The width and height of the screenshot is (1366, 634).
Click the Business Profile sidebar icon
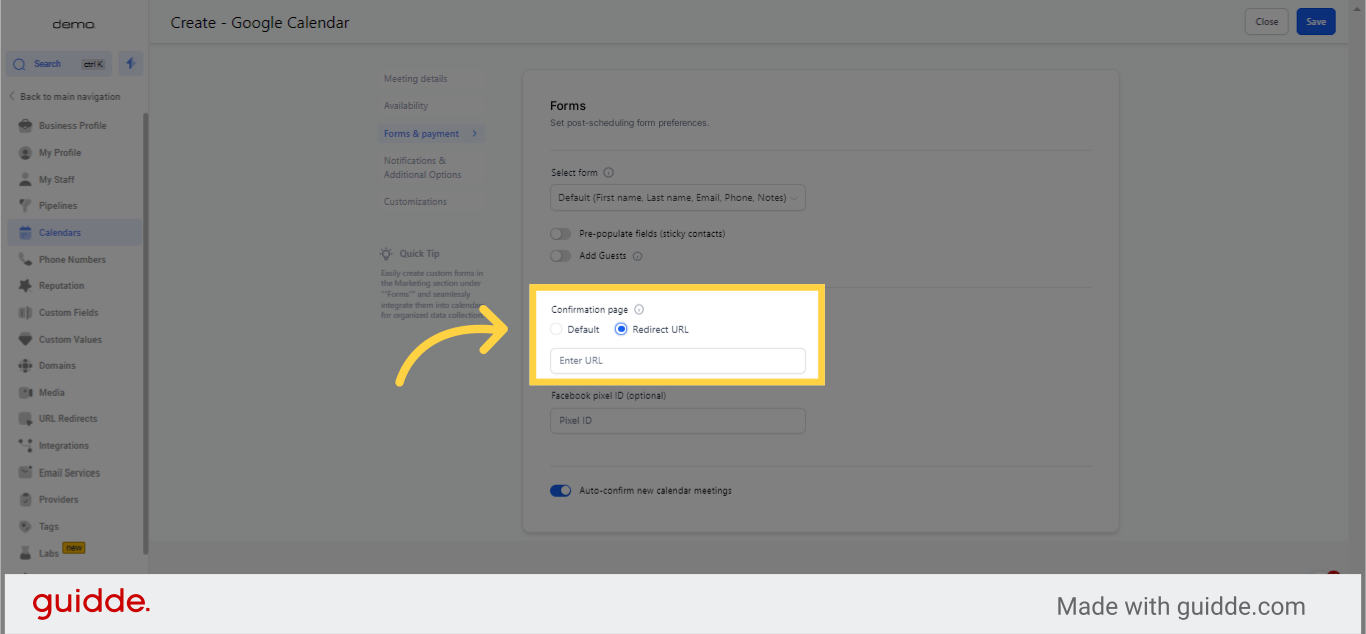tap(26, 126)
